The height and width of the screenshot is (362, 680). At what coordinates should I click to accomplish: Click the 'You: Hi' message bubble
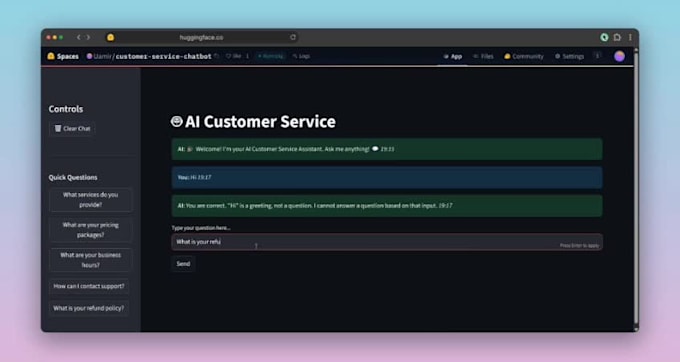386,177
